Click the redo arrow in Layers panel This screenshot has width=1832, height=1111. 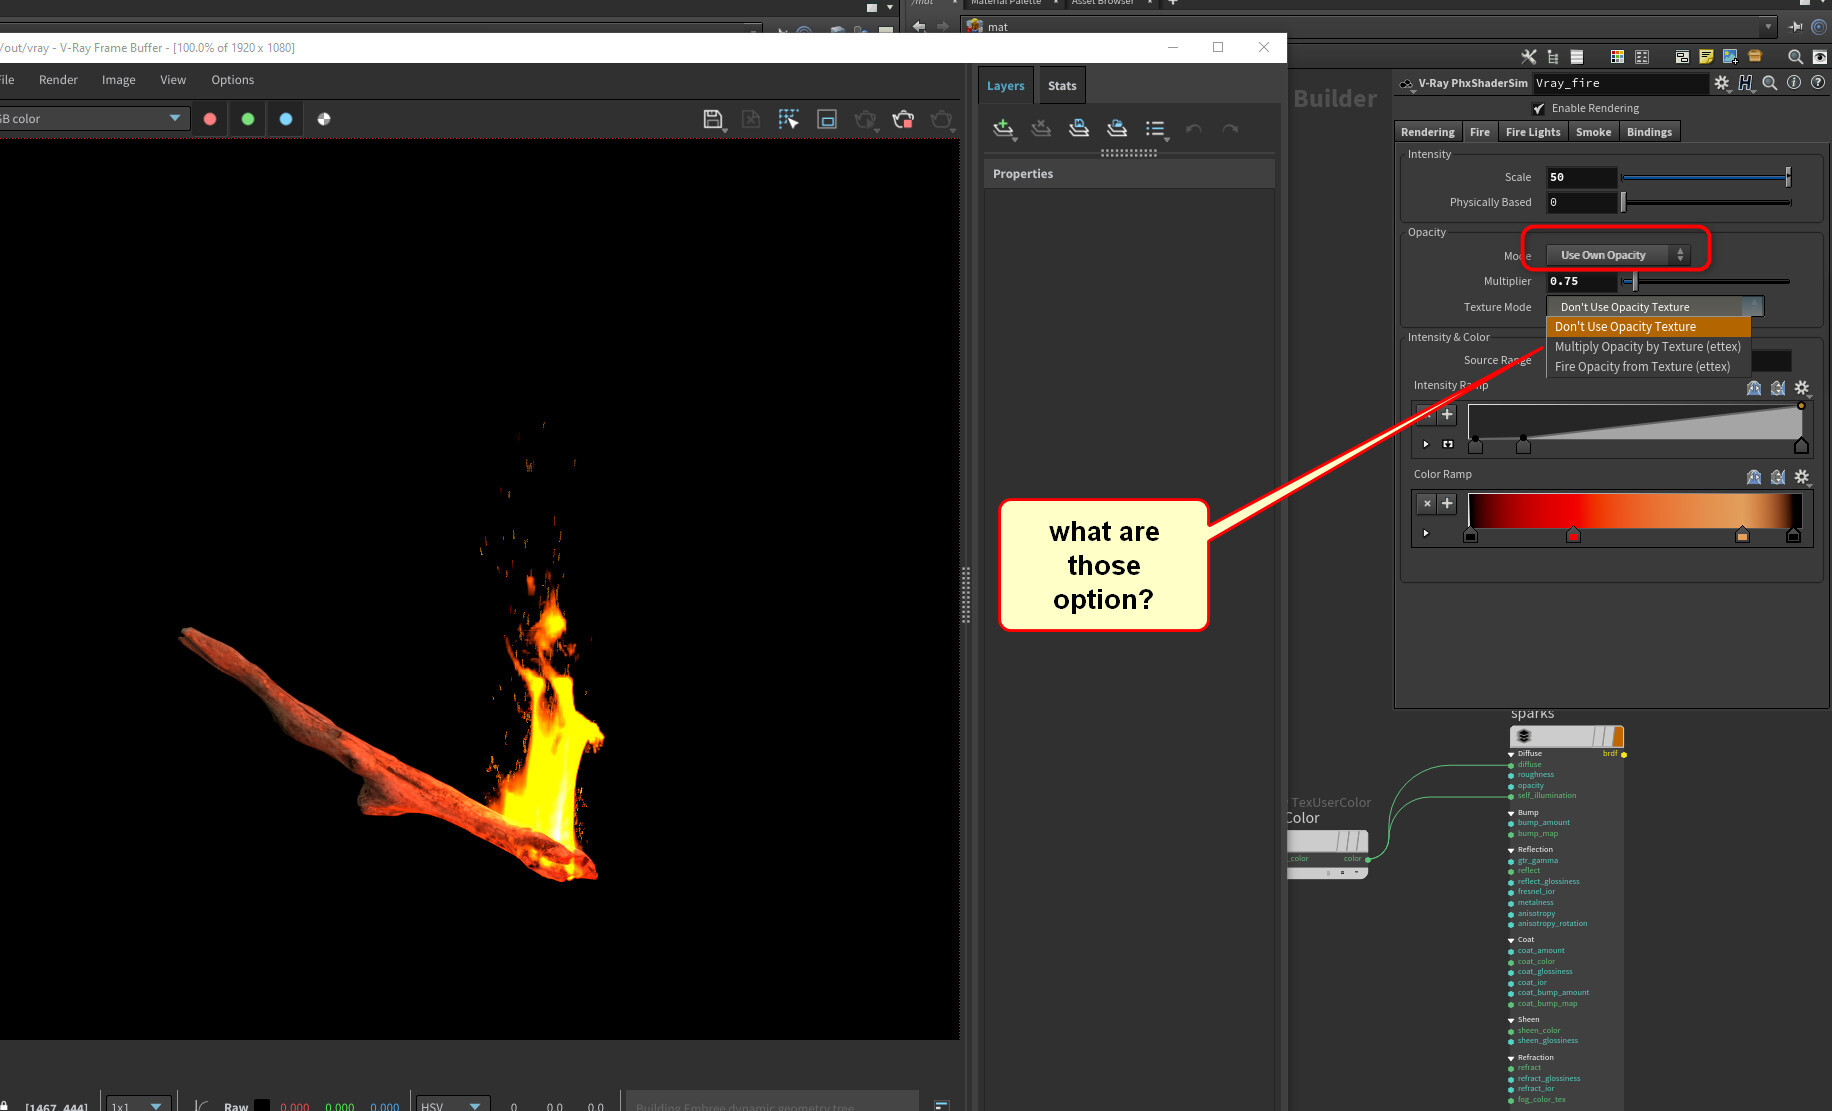1231,129
